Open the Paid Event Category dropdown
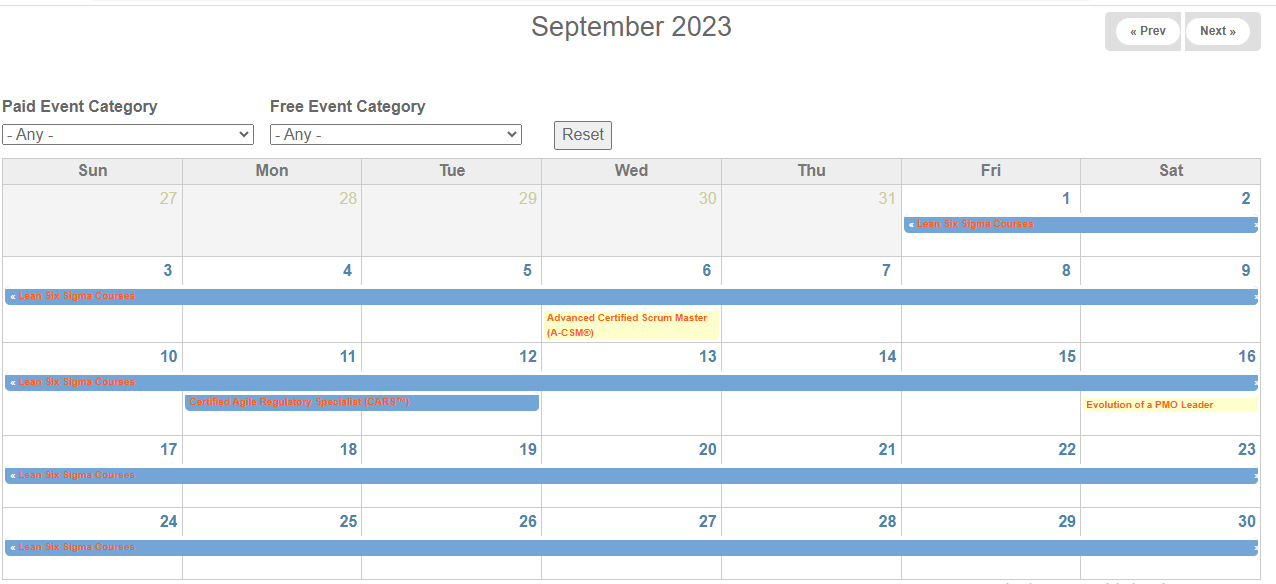This screenshot has width=1276, height=584. (128, 134)
